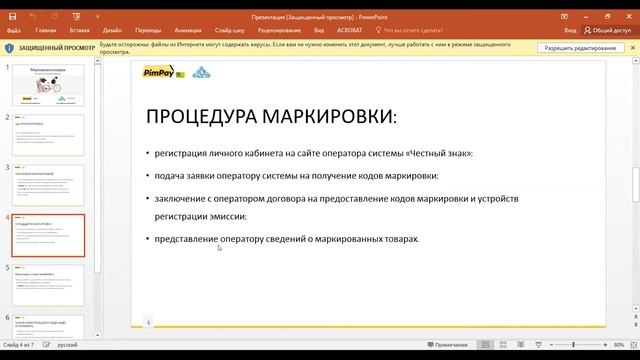
Task: Open Ribbon Display Options icon
Action: [x=564, y=17]
